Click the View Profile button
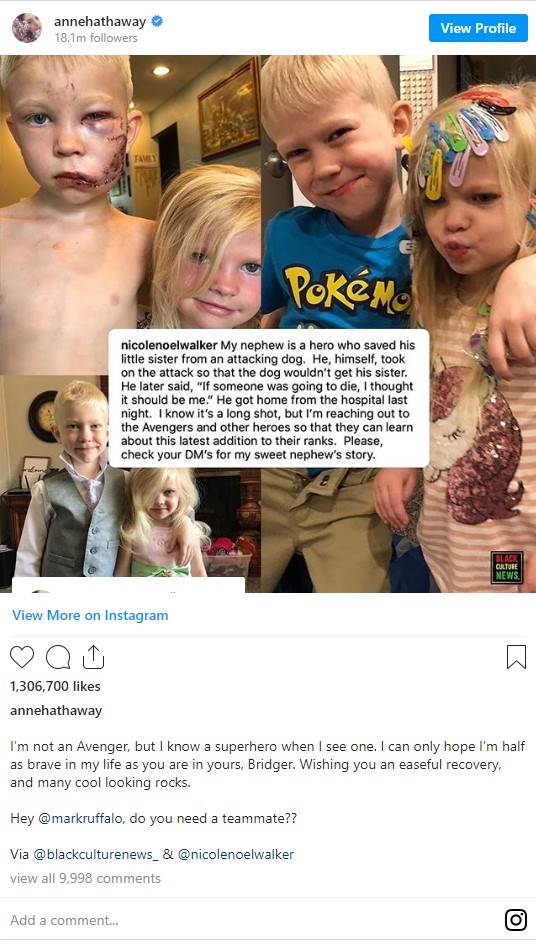536x945 pixels. [x=478, y=28]
